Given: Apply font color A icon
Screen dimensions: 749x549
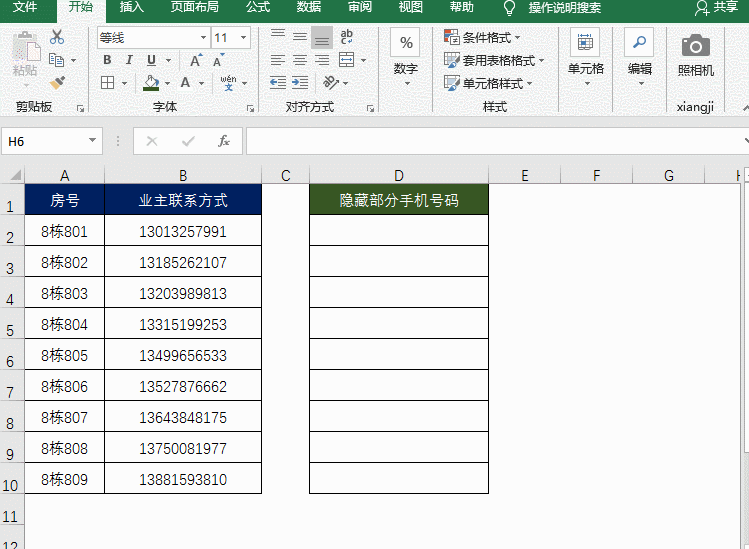Looking at the screenshot, I should [x=185, y=83].
